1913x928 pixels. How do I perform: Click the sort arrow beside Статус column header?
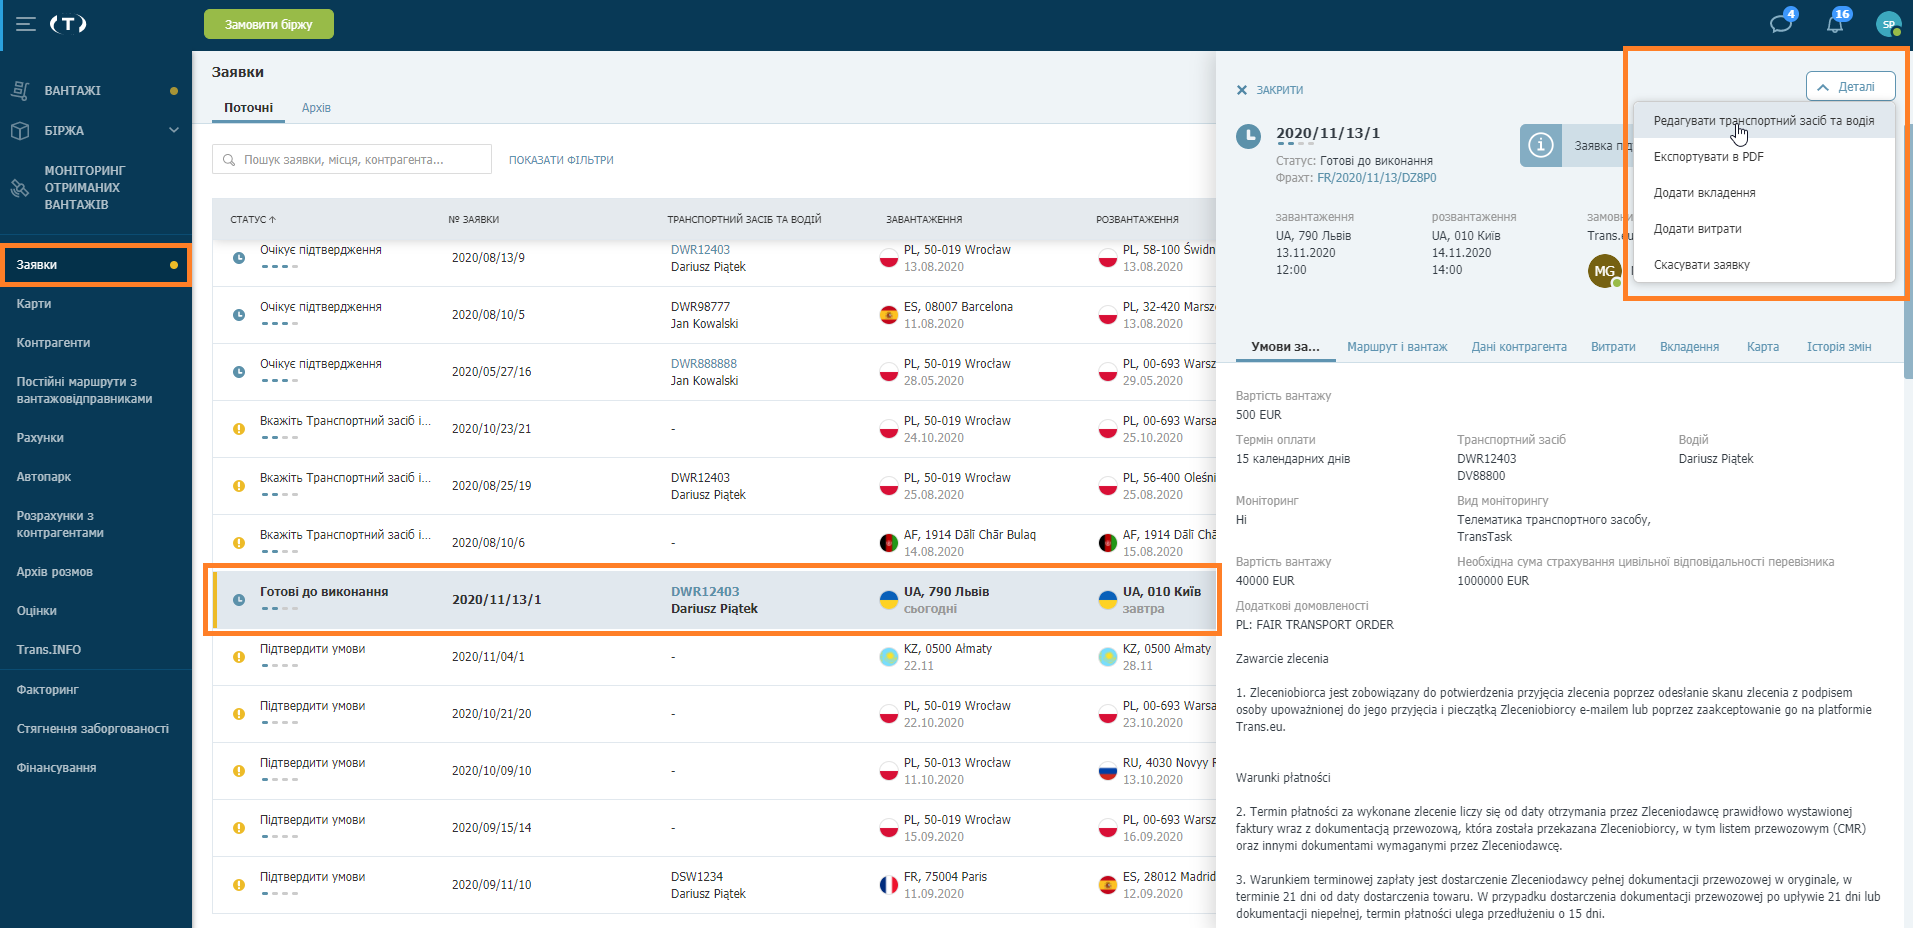[272, 219]
